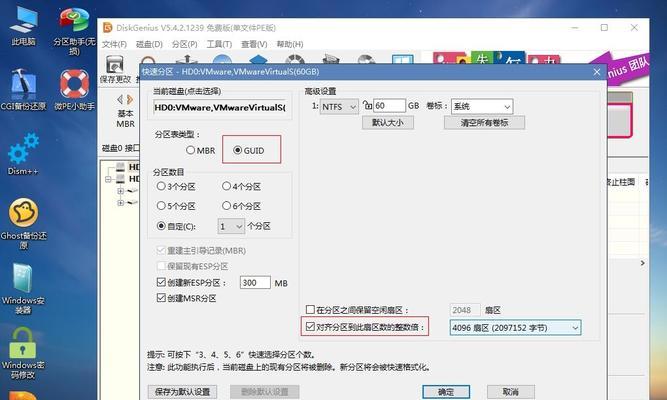This screenshot has width=667, height=400.
Task: Click 默认大小 button
Action: 388,123
